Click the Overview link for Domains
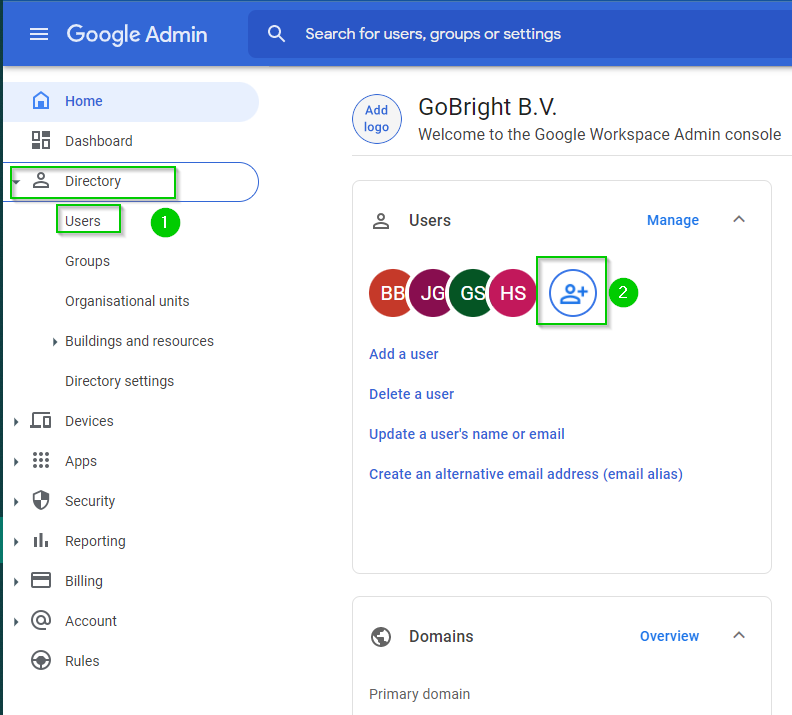Screen dimensions: 792x715 click(x=669, y=636)
